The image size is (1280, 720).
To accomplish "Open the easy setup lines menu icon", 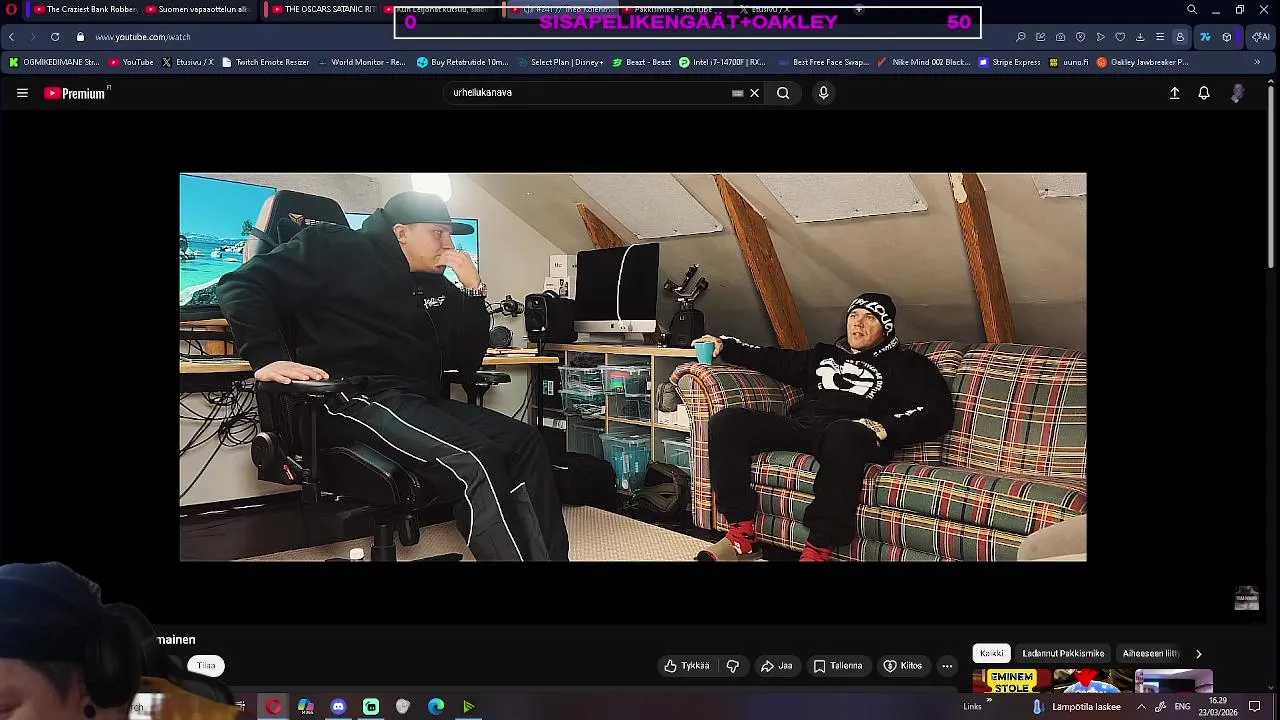I will point(1160,37).
